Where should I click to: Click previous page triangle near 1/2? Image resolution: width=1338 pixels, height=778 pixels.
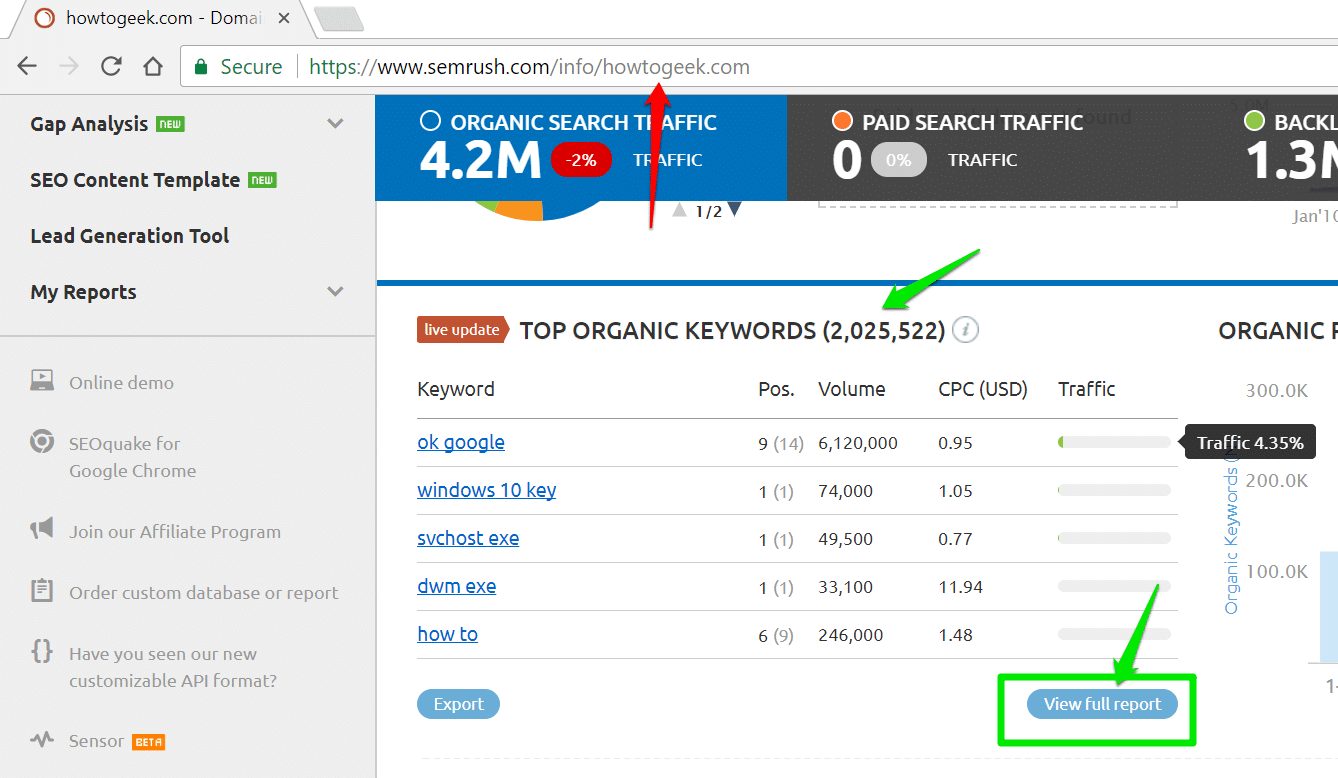tap(680, 209)
